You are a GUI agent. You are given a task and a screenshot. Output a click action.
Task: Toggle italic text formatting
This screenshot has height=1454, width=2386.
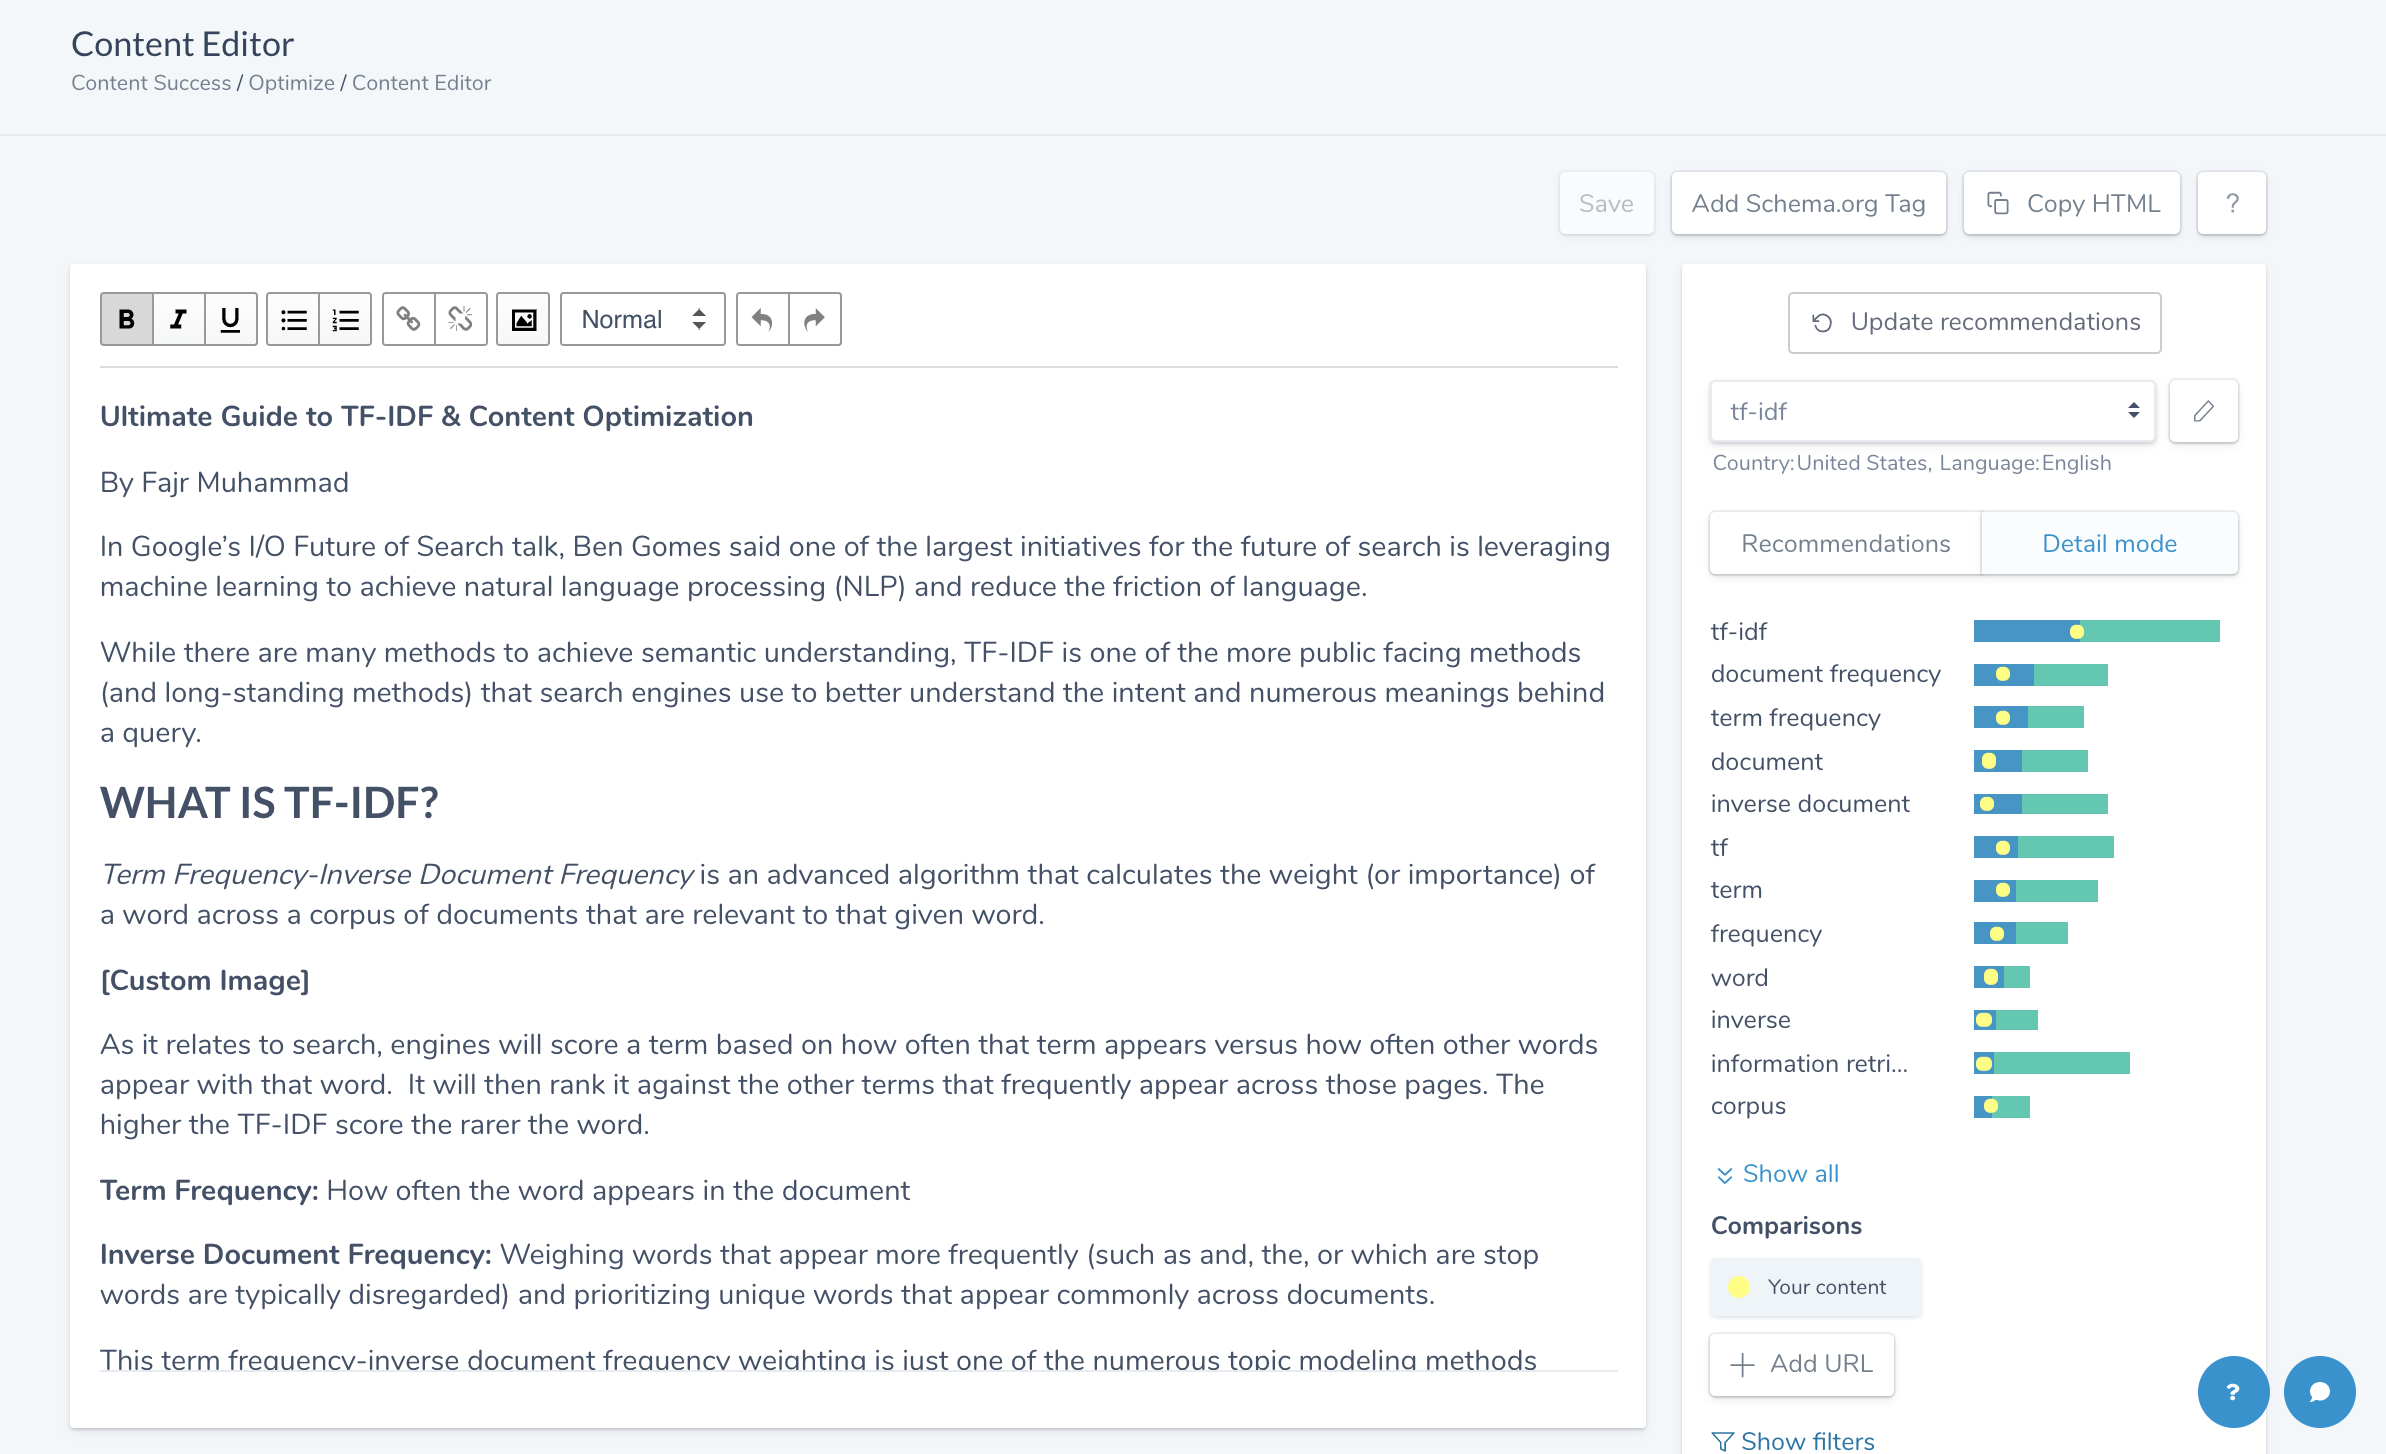click(x=179, y=319)
